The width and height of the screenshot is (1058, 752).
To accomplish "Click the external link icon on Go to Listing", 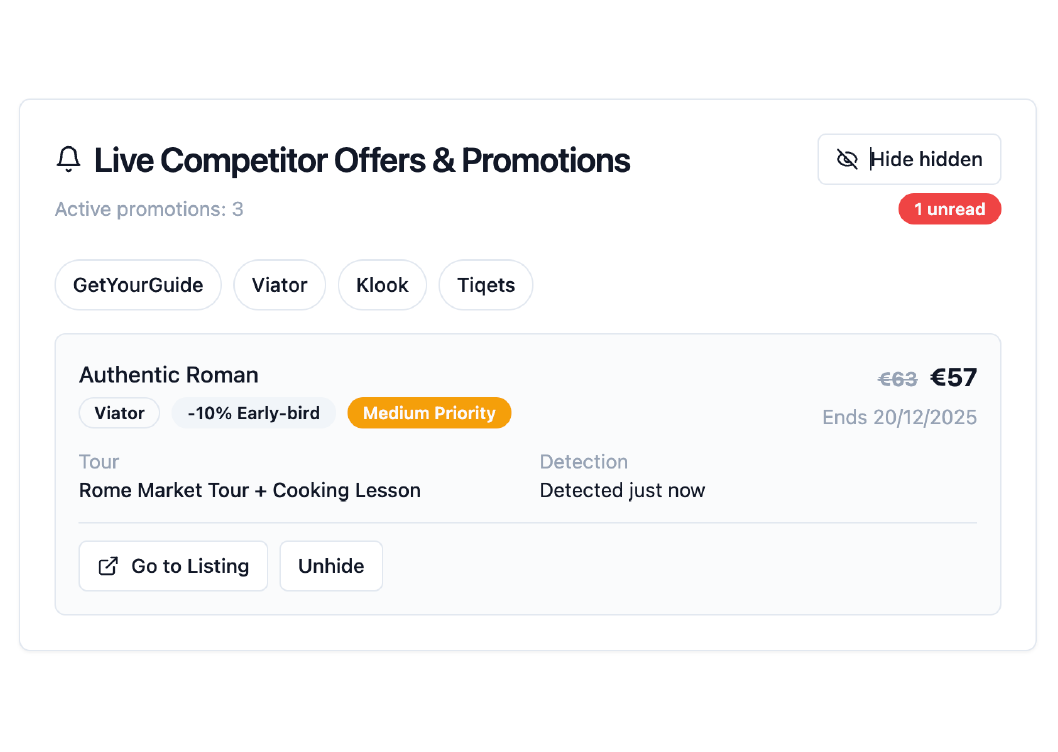I will [x=108, y=566].
